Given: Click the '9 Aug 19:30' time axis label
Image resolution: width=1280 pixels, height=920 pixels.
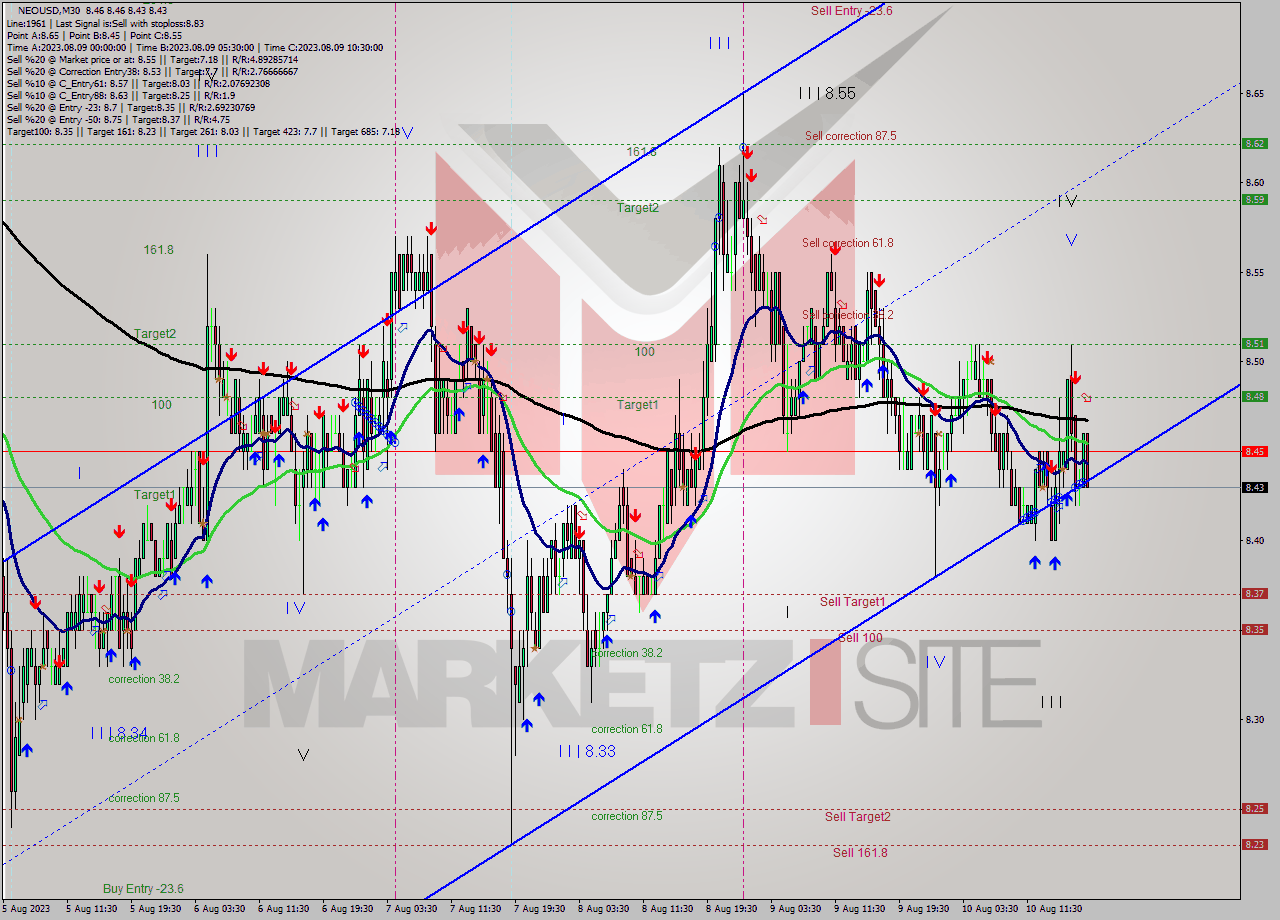Looking at the screenshot, I should [924, 909].
